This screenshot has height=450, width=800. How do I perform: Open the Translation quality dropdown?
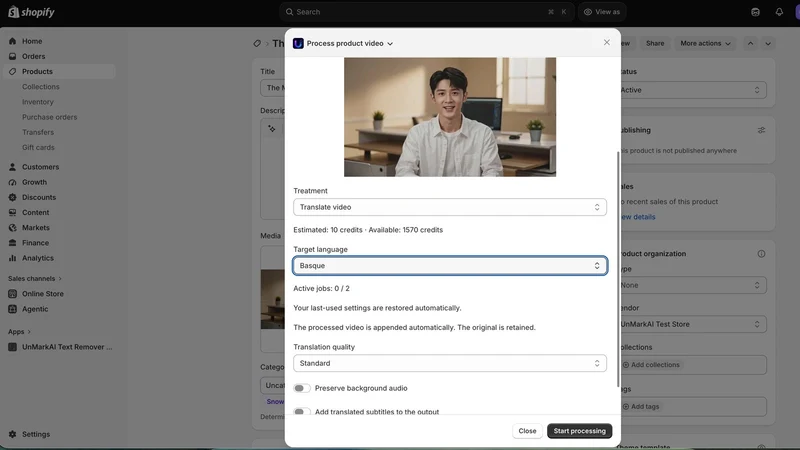click(449, 363)
